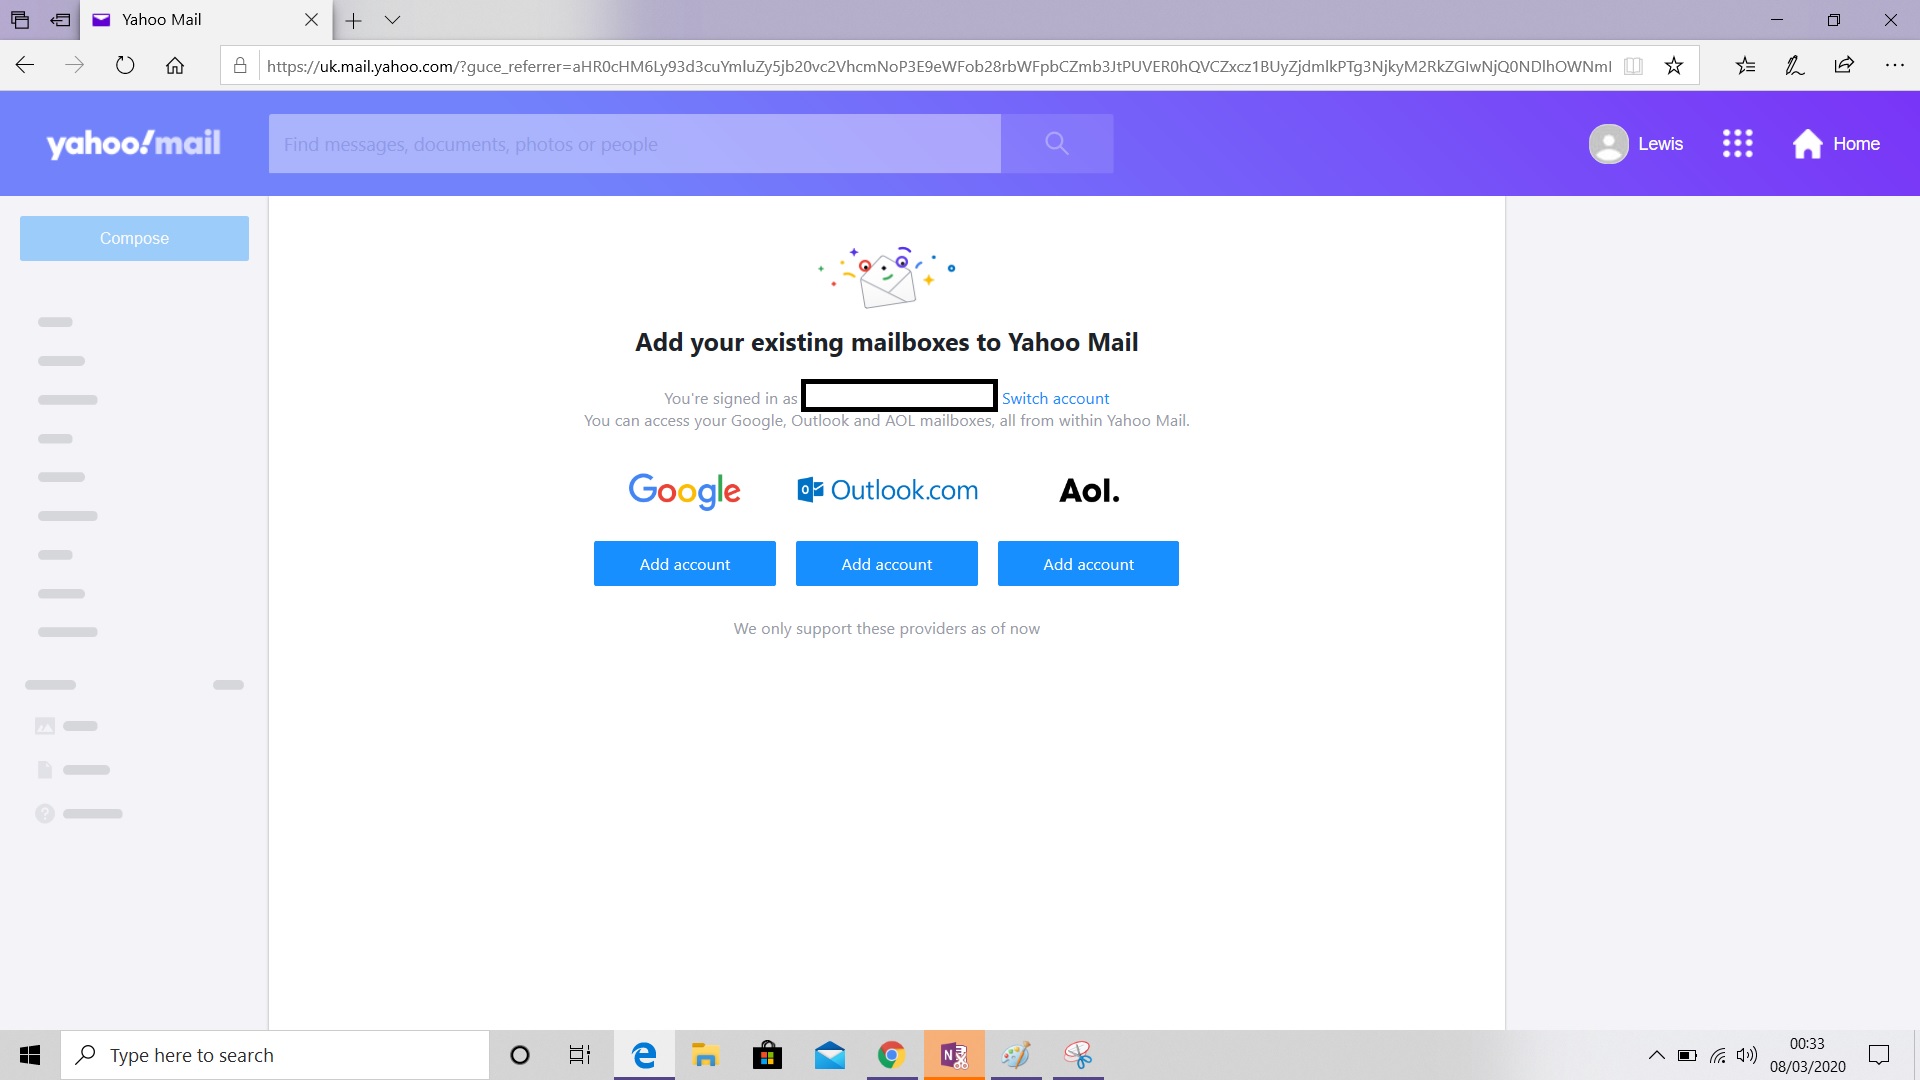Click the Lewis profile avatar

(x=1609, y=143)
